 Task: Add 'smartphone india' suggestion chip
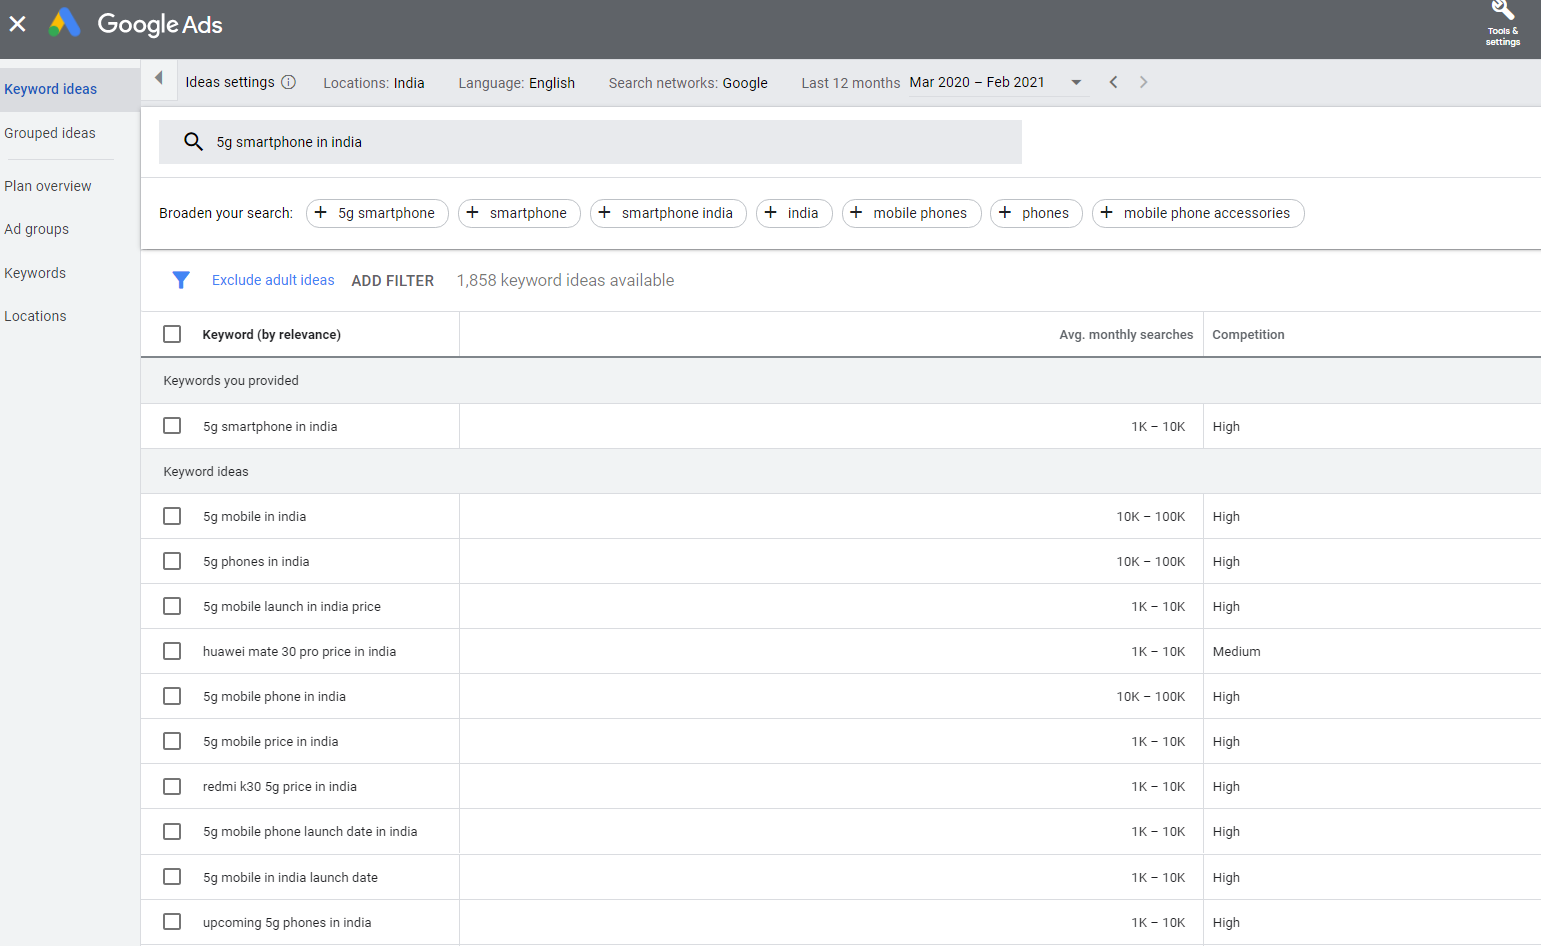[668, 213]
